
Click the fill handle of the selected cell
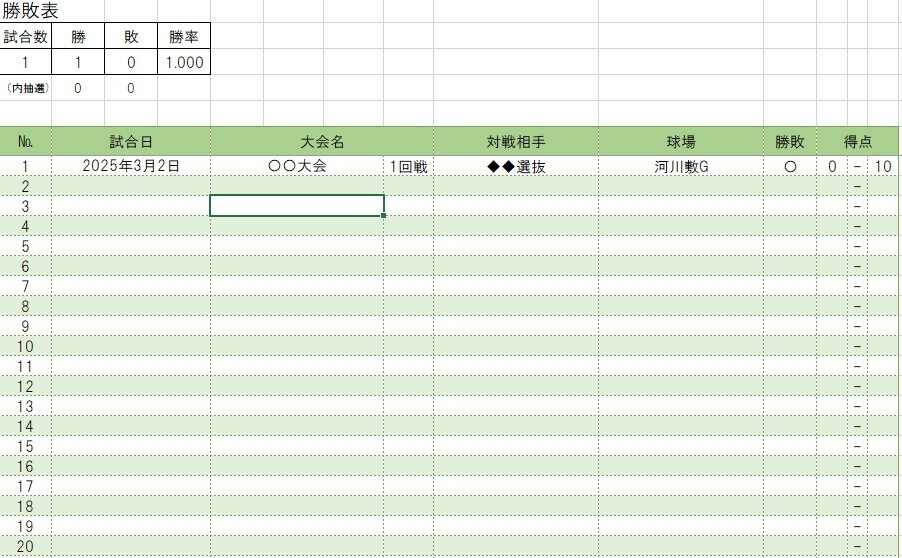384,216
